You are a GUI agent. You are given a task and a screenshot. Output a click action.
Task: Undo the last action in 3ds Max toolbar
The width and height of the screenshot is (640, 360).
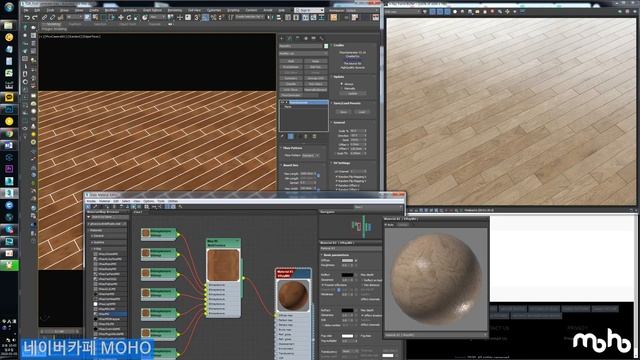[27, 18]
